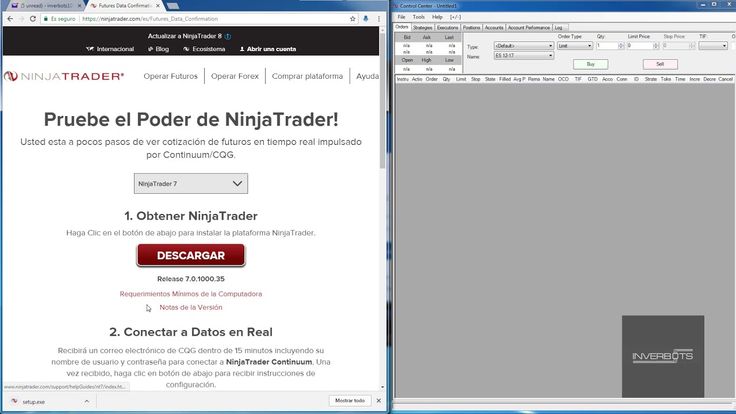Viewport: 736px width, 414px height.
Task: Click the setup.exe download item
Action: tap(33, 402)
